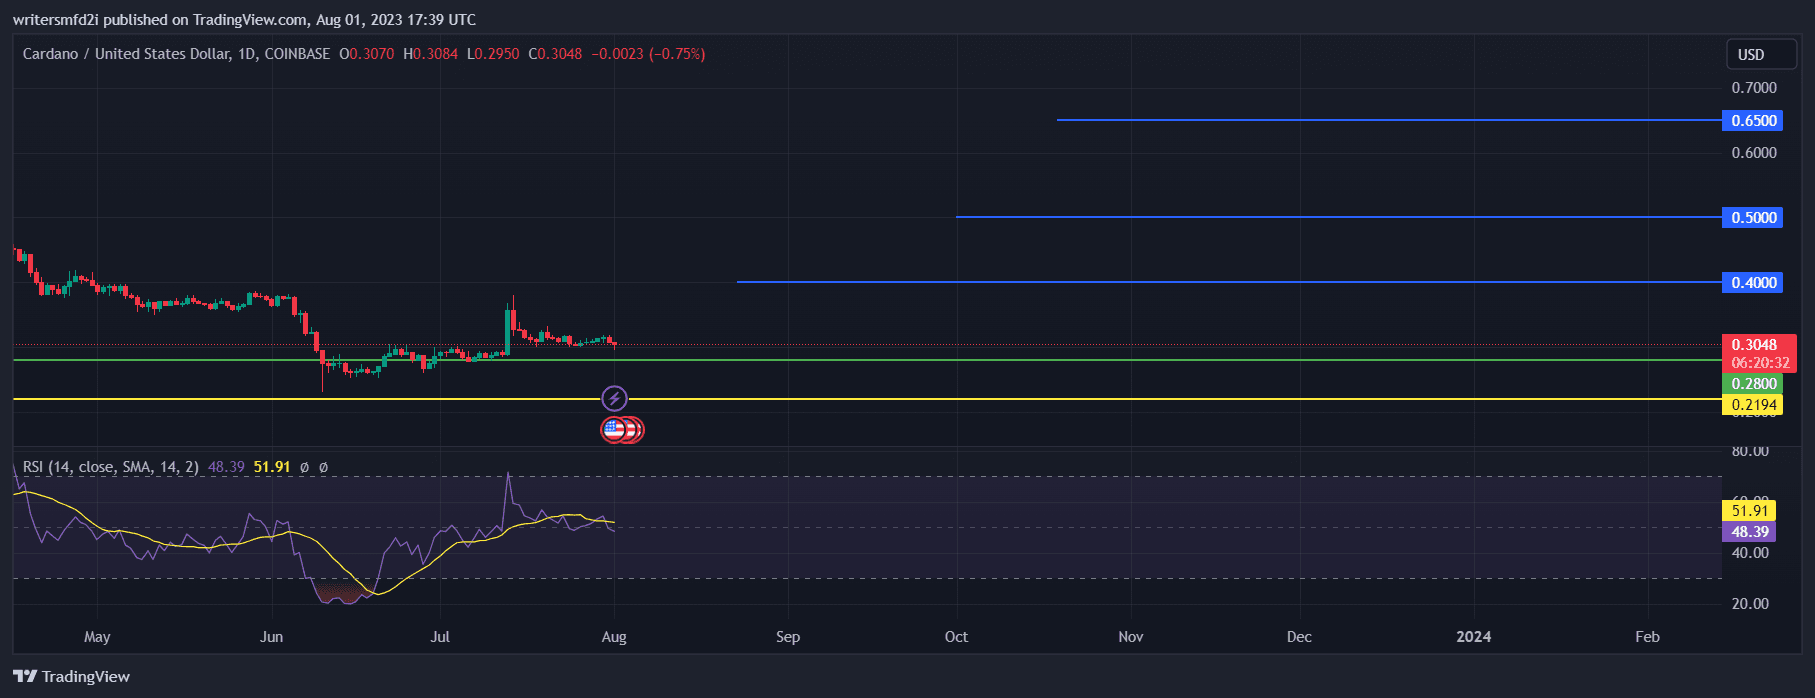Click the yellow 51.91 RSI value label
Screen dimensions: 1815x698
(x=1749, y=510)
